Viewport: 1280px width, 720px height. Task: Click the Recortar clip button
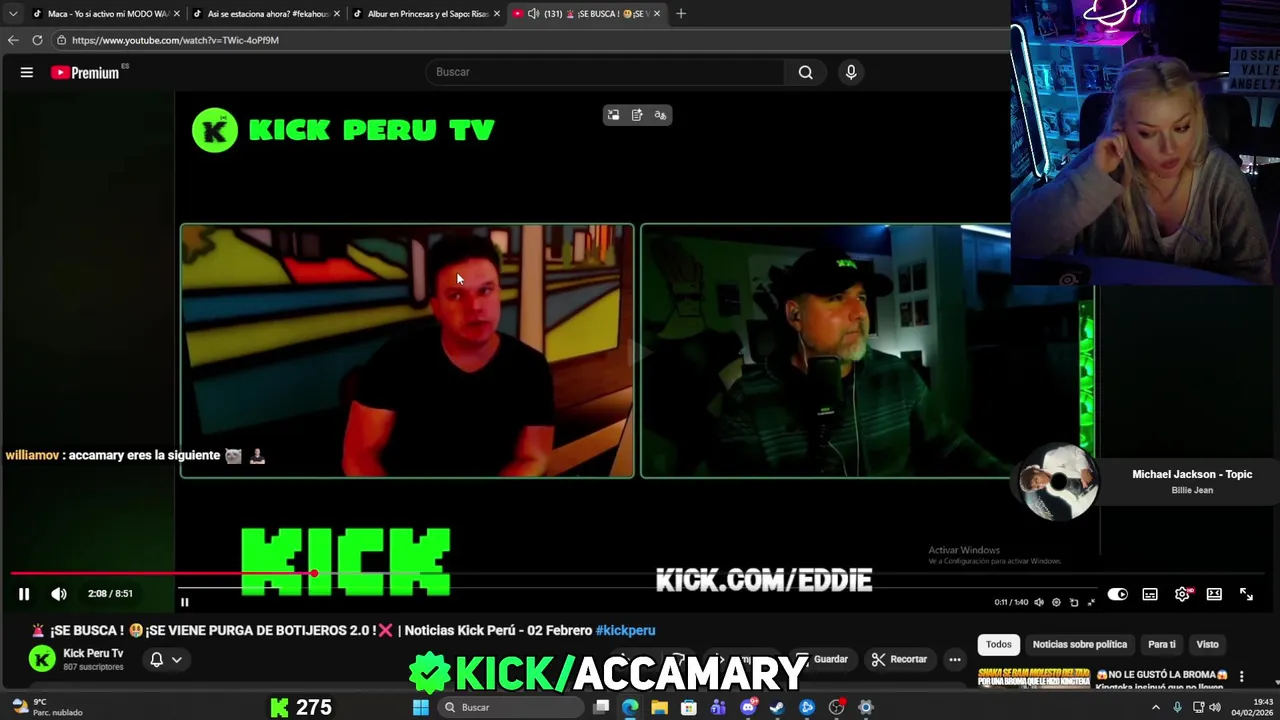point(899,659)
